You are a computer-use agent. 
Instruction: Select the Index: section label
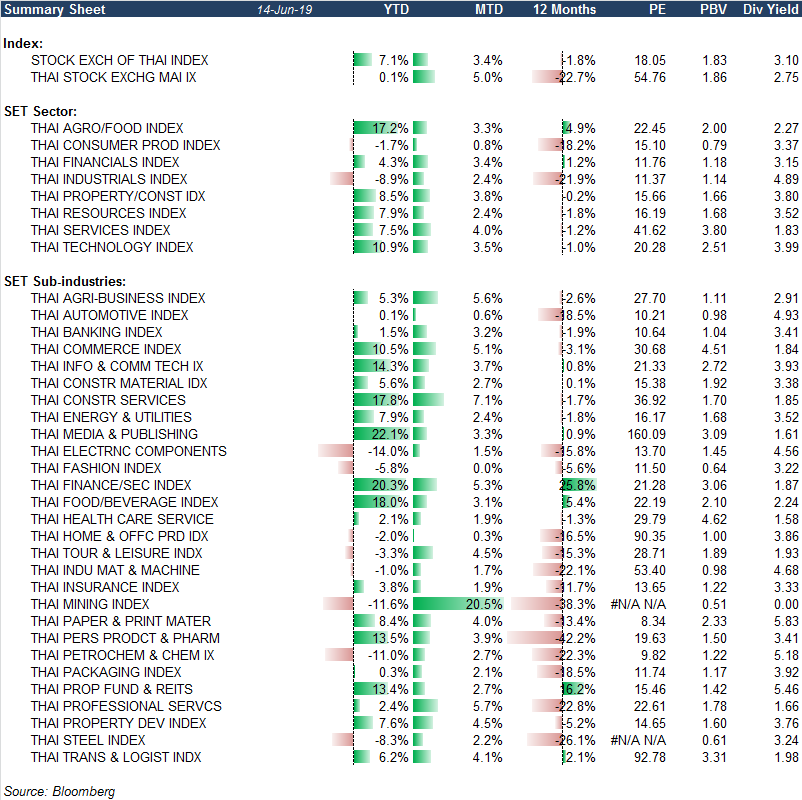(23, 43)
